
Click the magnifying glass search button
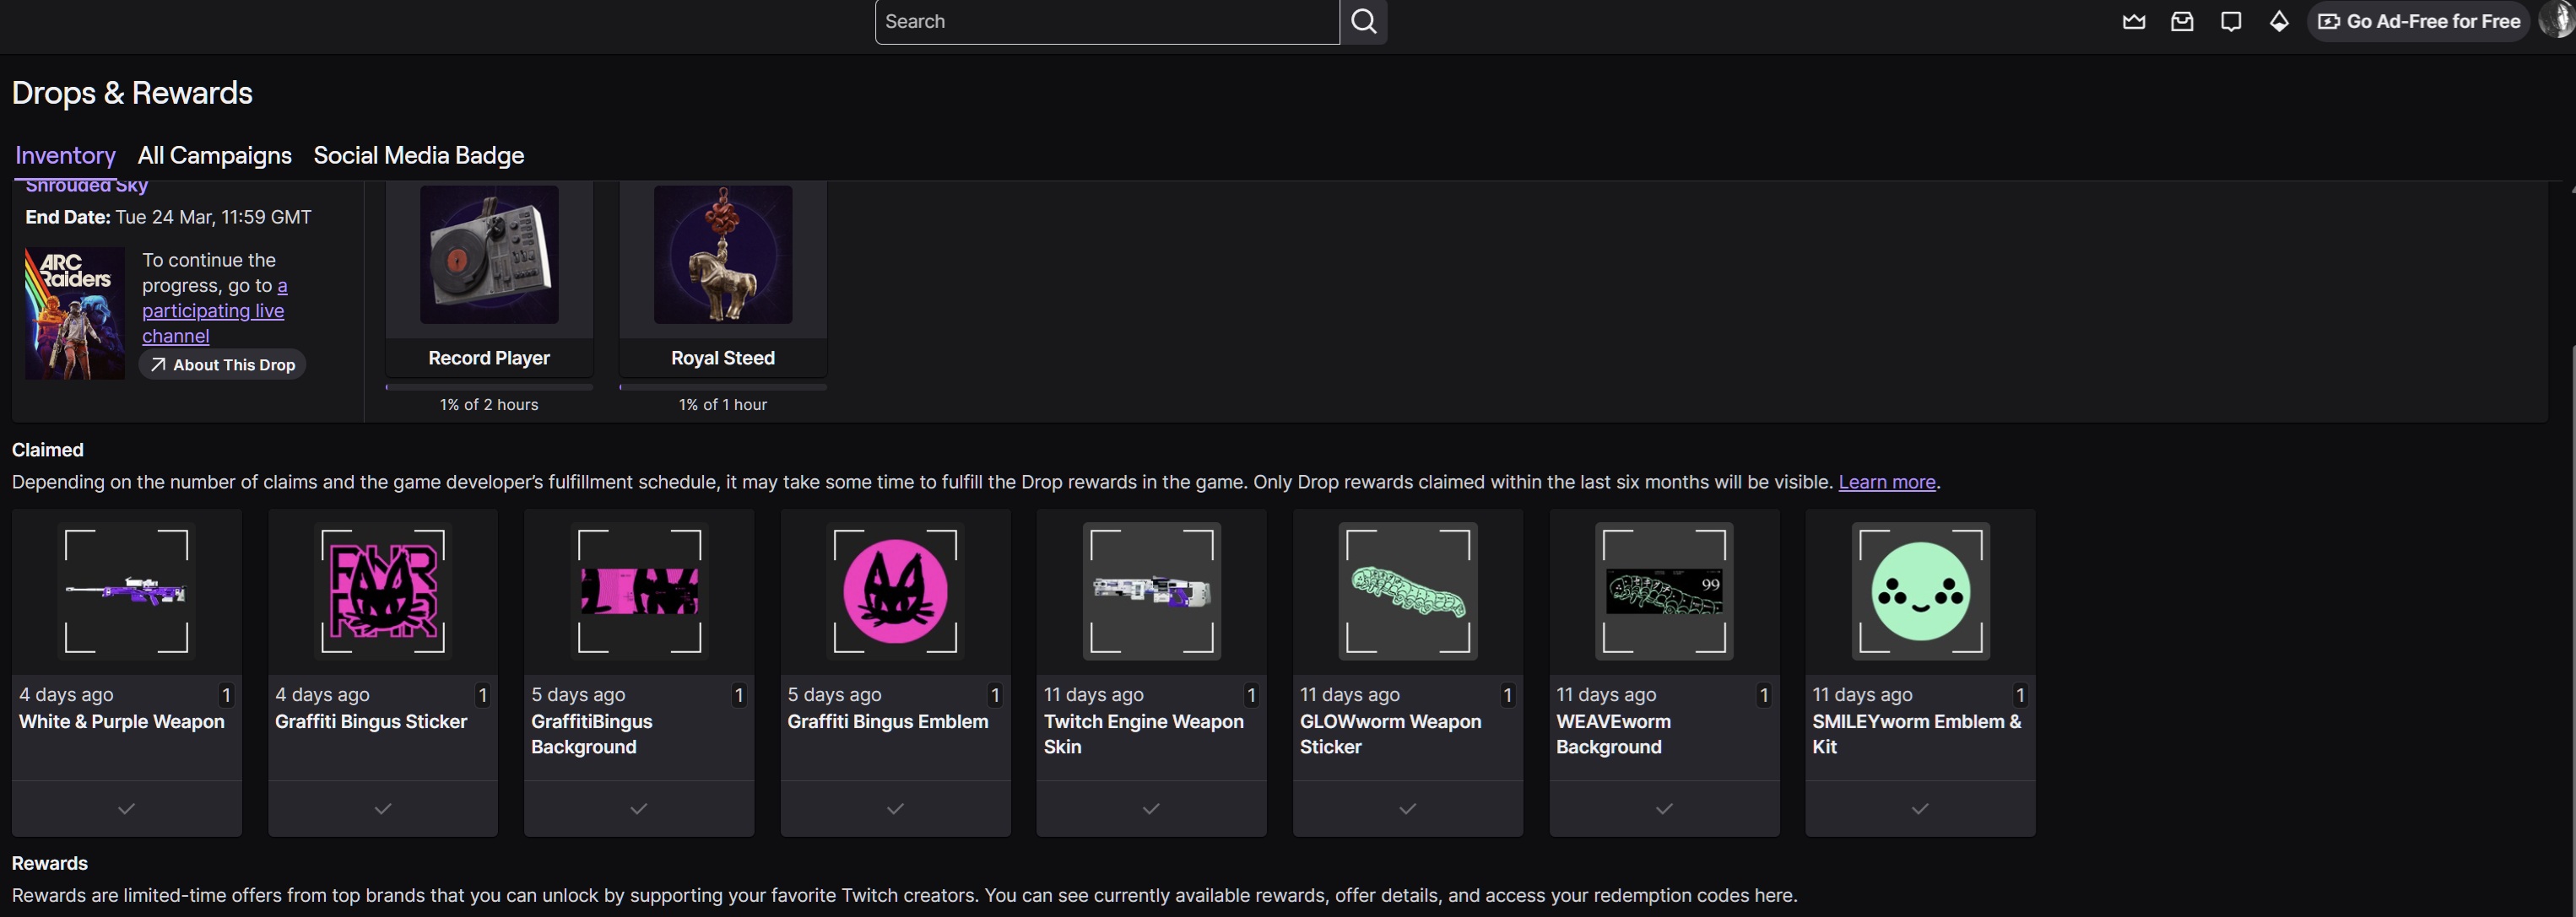click(x=1363, y=22)
